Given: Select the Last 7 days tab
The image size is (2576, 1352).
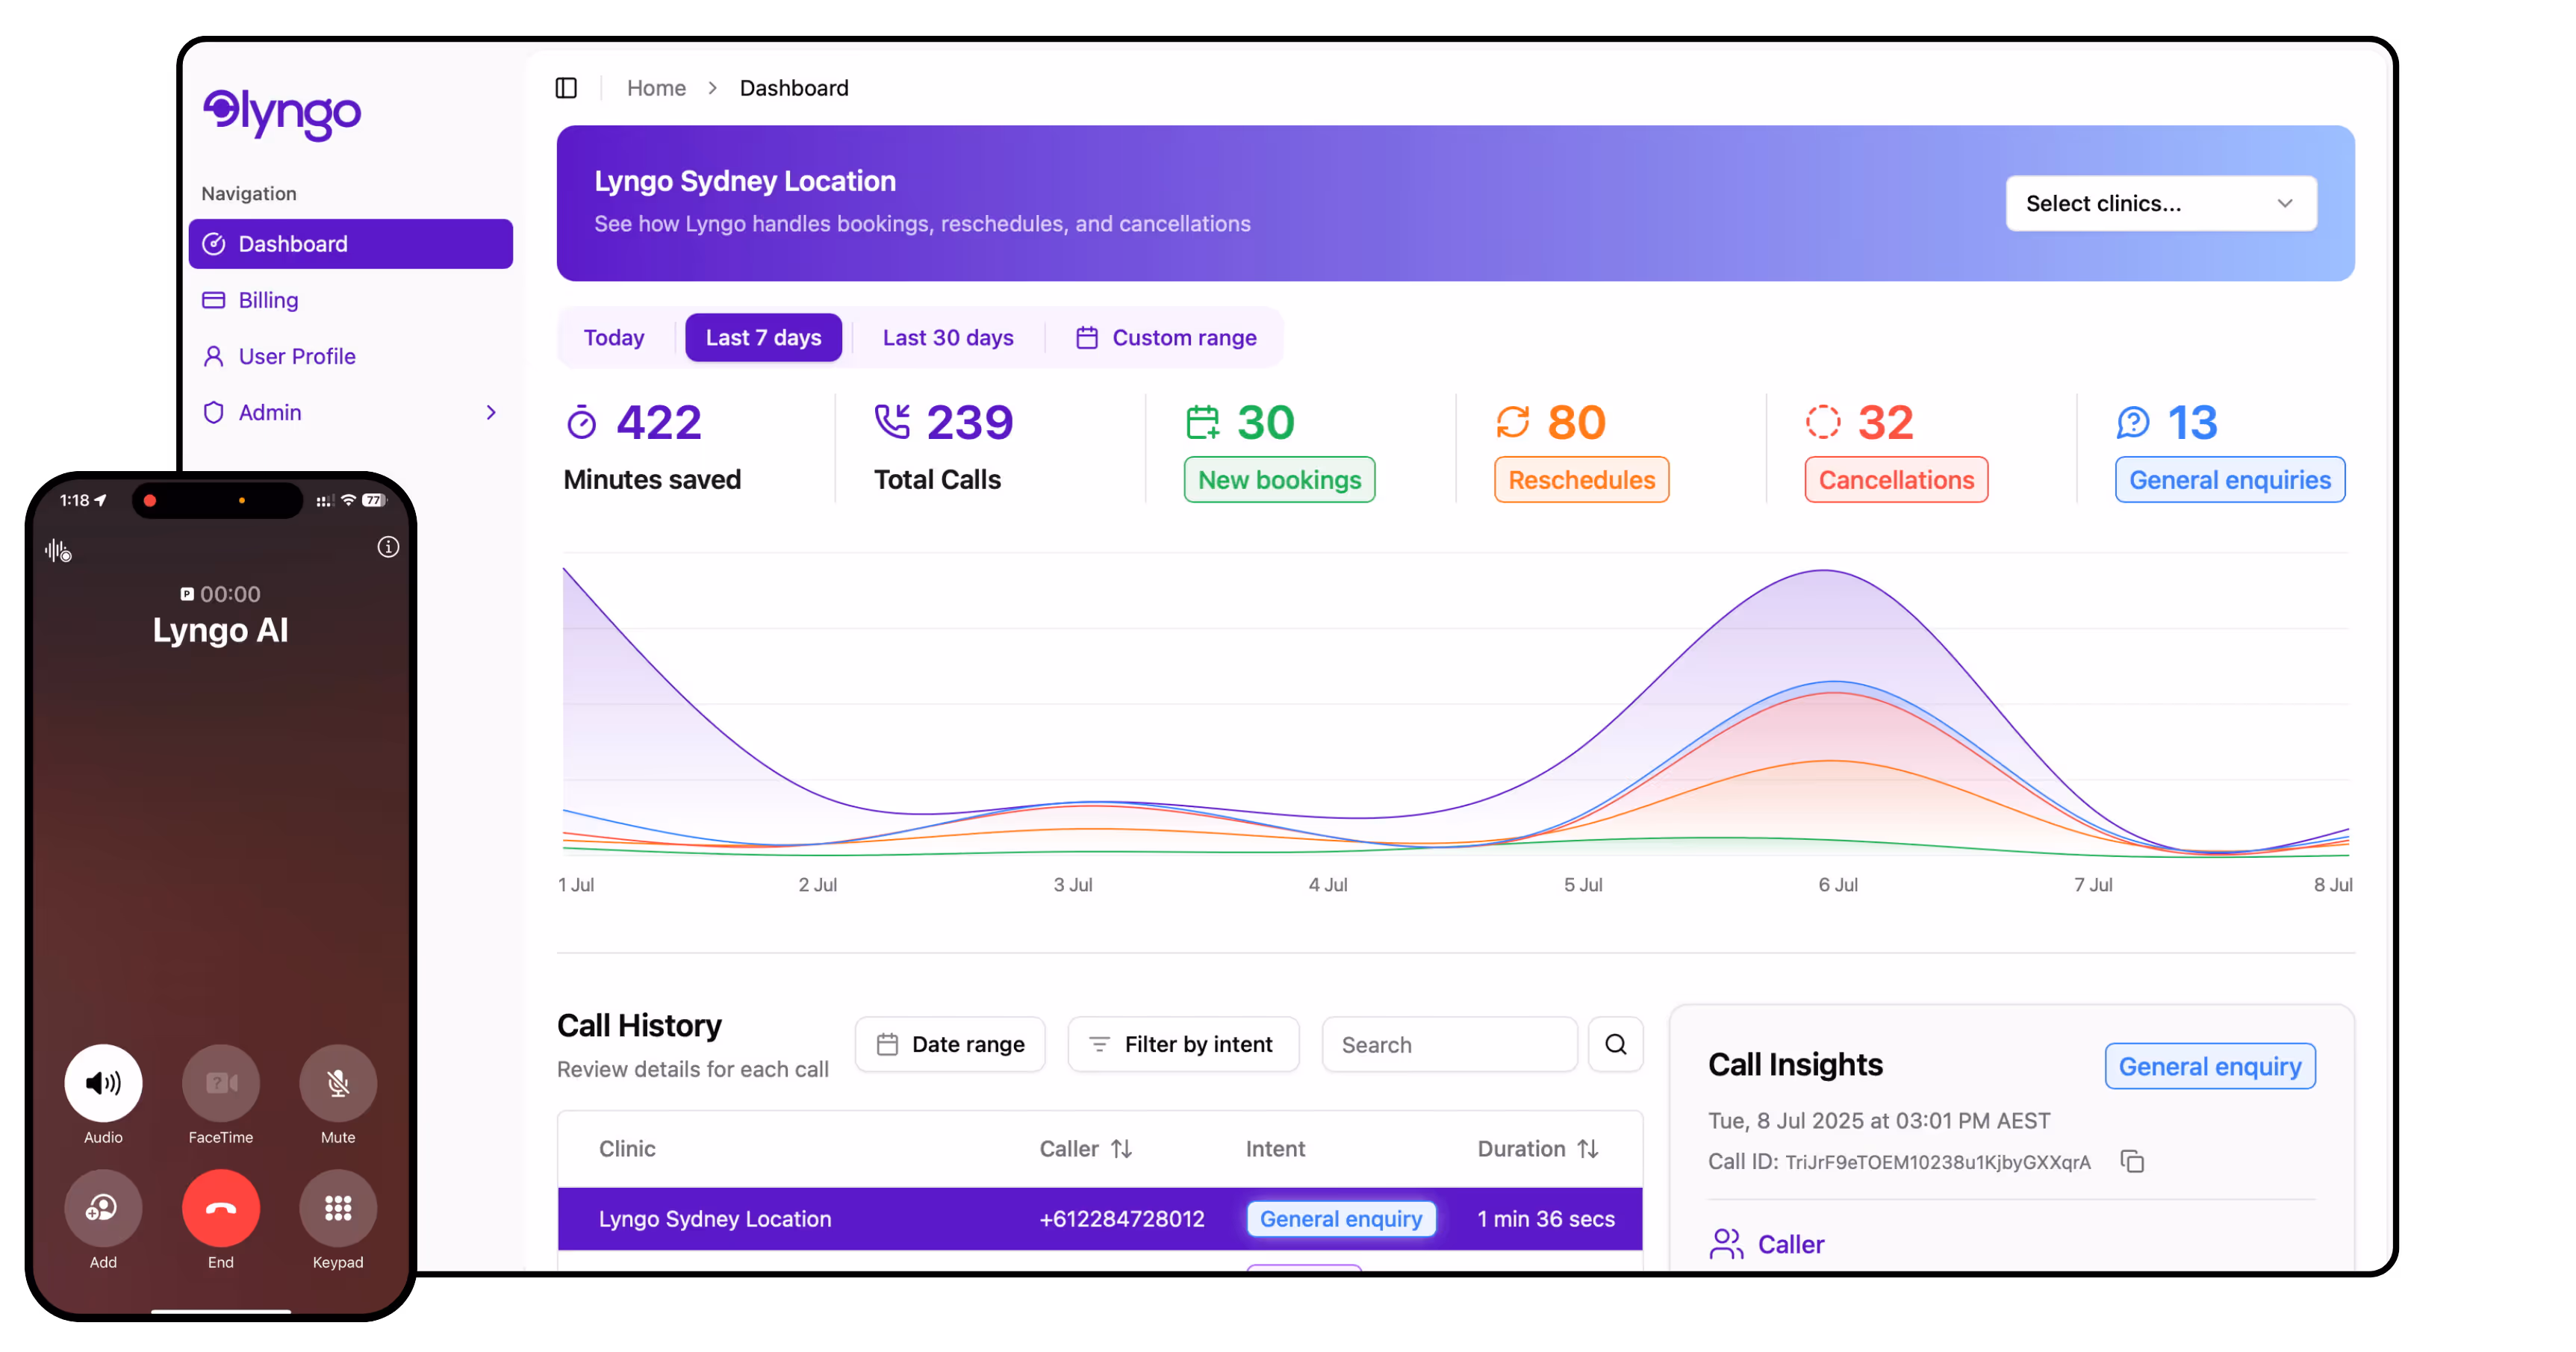Looking at the screenshot, I should (x=763, y=338).
